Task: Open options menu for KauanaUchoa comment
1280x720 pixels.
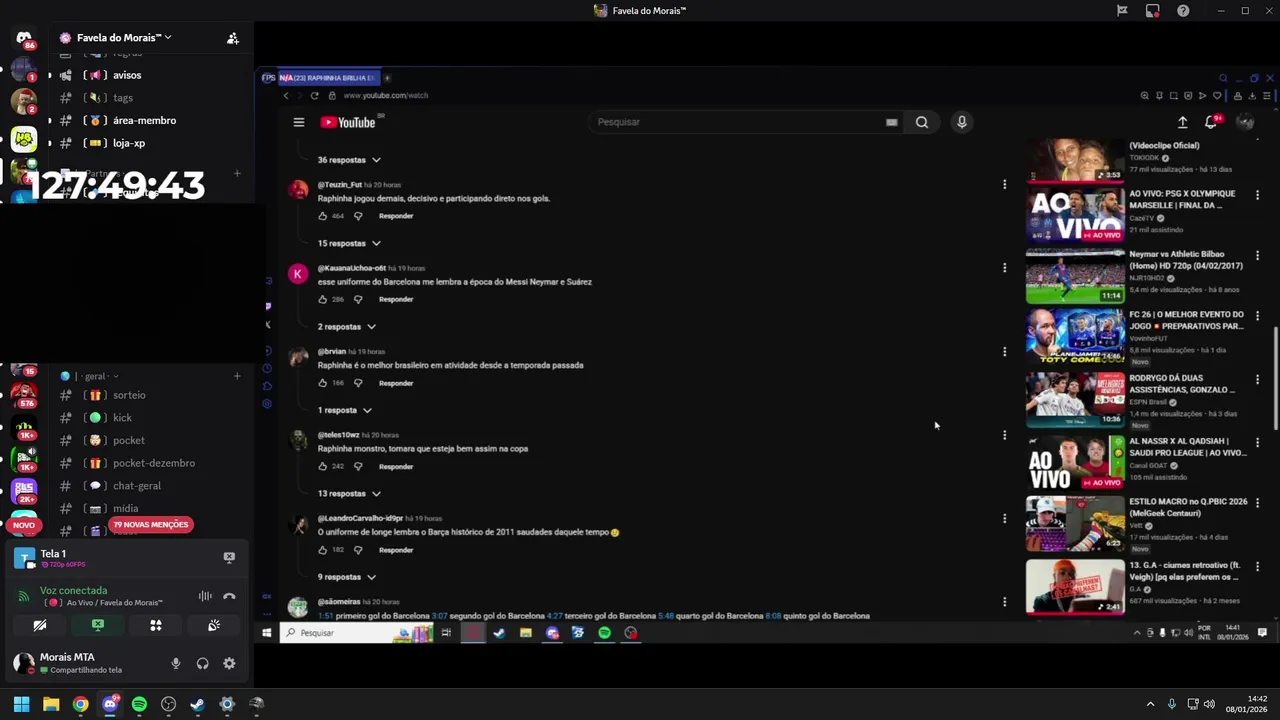Action: 1004,268
